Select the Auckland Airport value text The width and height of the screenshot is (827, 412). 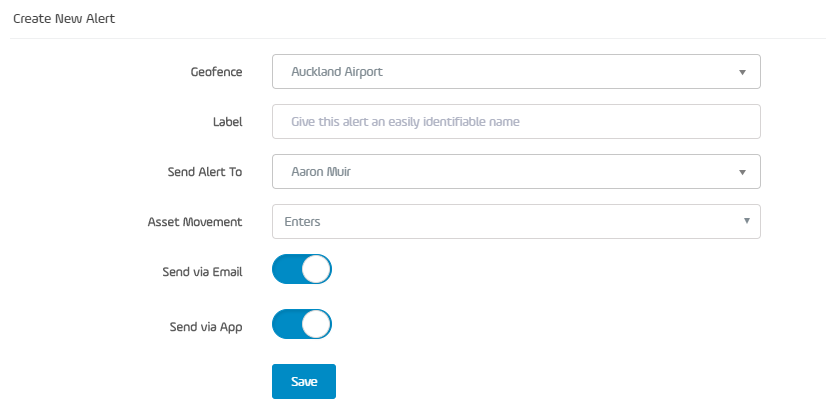coord(337,72)
